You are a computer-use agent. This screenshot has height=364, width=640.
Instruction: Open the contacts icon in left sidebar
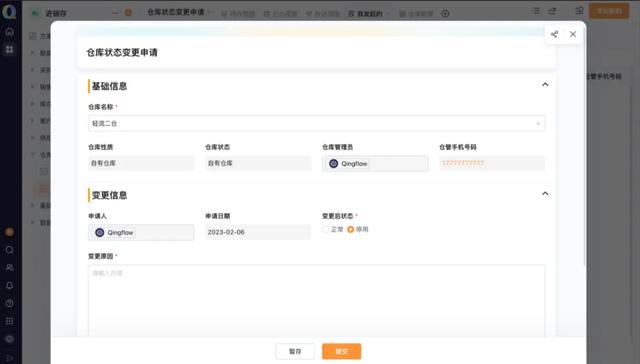pyautogui.click(x=9, y=268)
